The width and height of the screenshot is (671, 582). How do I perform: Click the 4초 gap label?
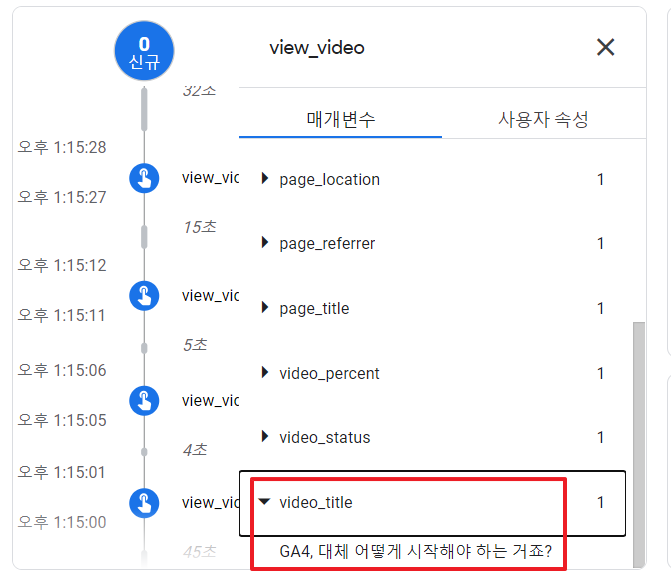pyautogui.click(x=195, y=450)
